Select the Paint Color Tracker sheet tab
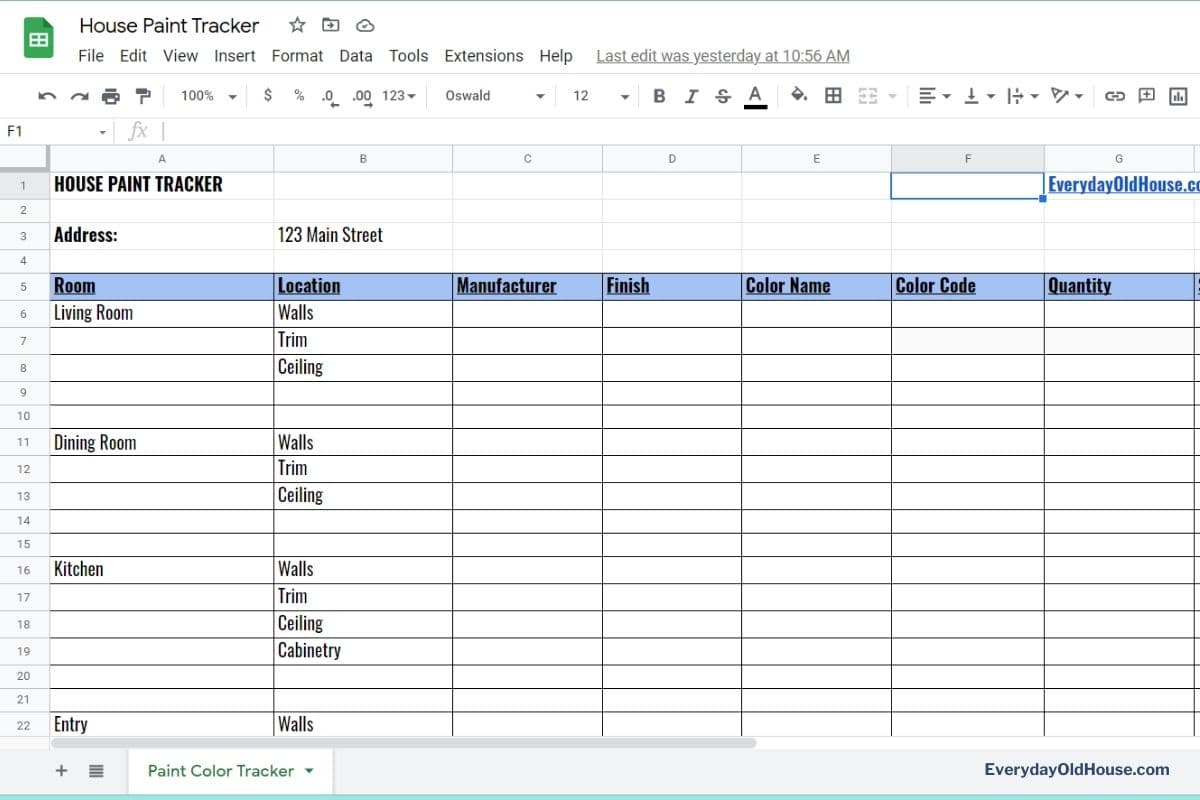 pos(230,770)
